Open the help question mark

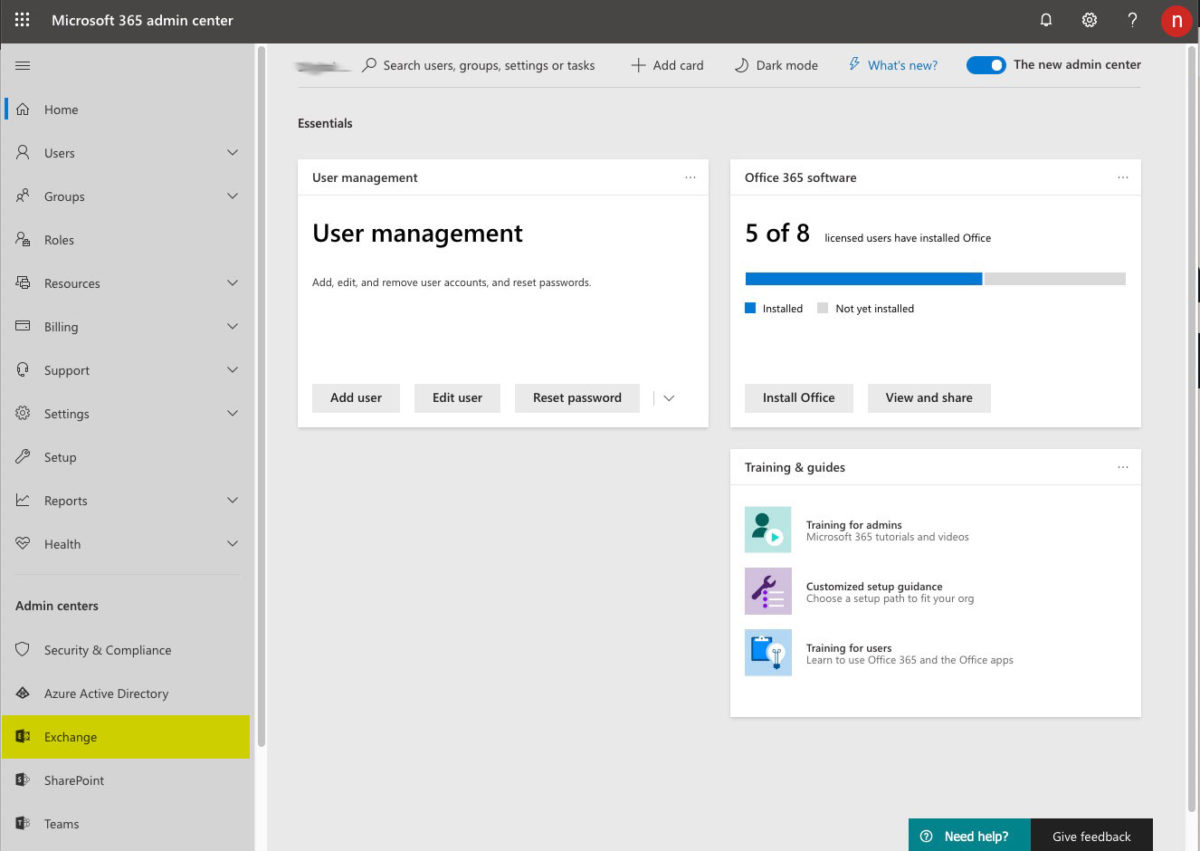[x=1132, y=20]
